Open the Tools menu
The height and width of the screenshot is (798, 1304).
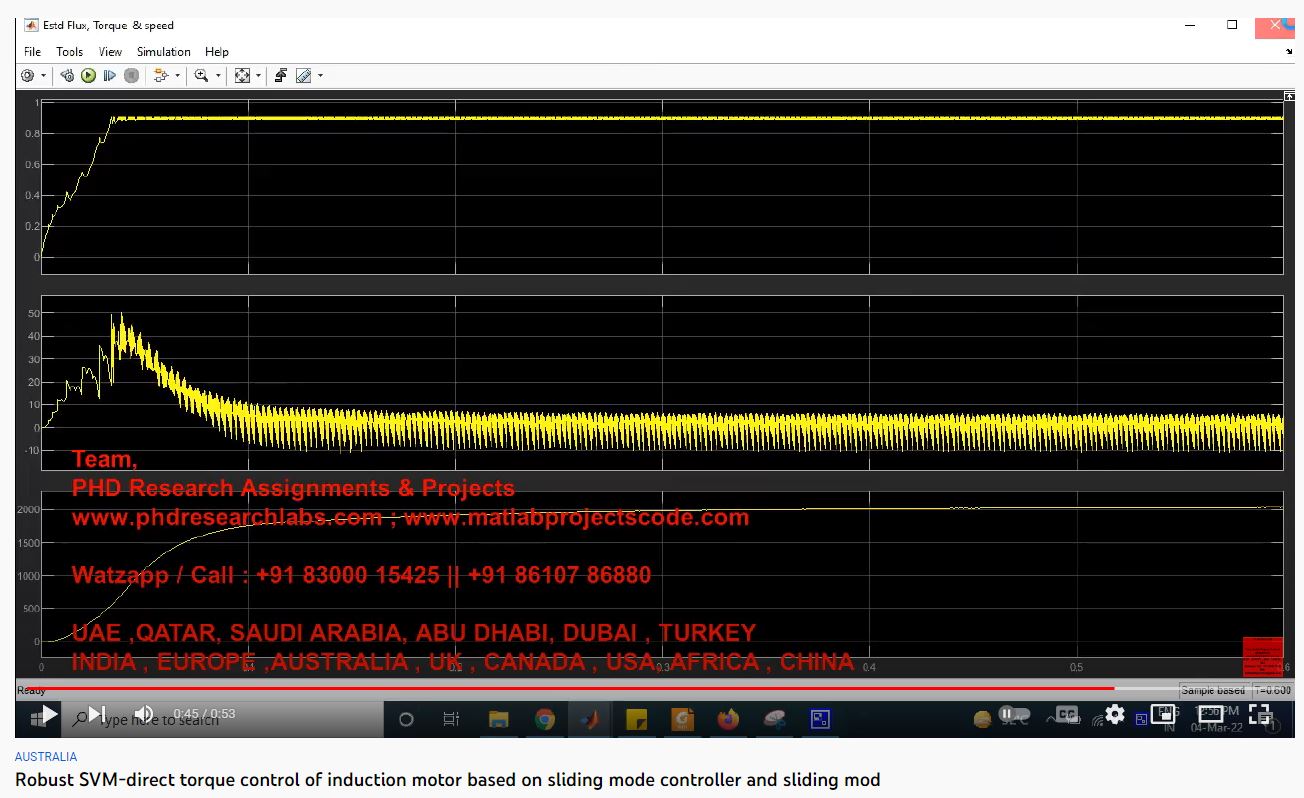click(x=70, y=52)
